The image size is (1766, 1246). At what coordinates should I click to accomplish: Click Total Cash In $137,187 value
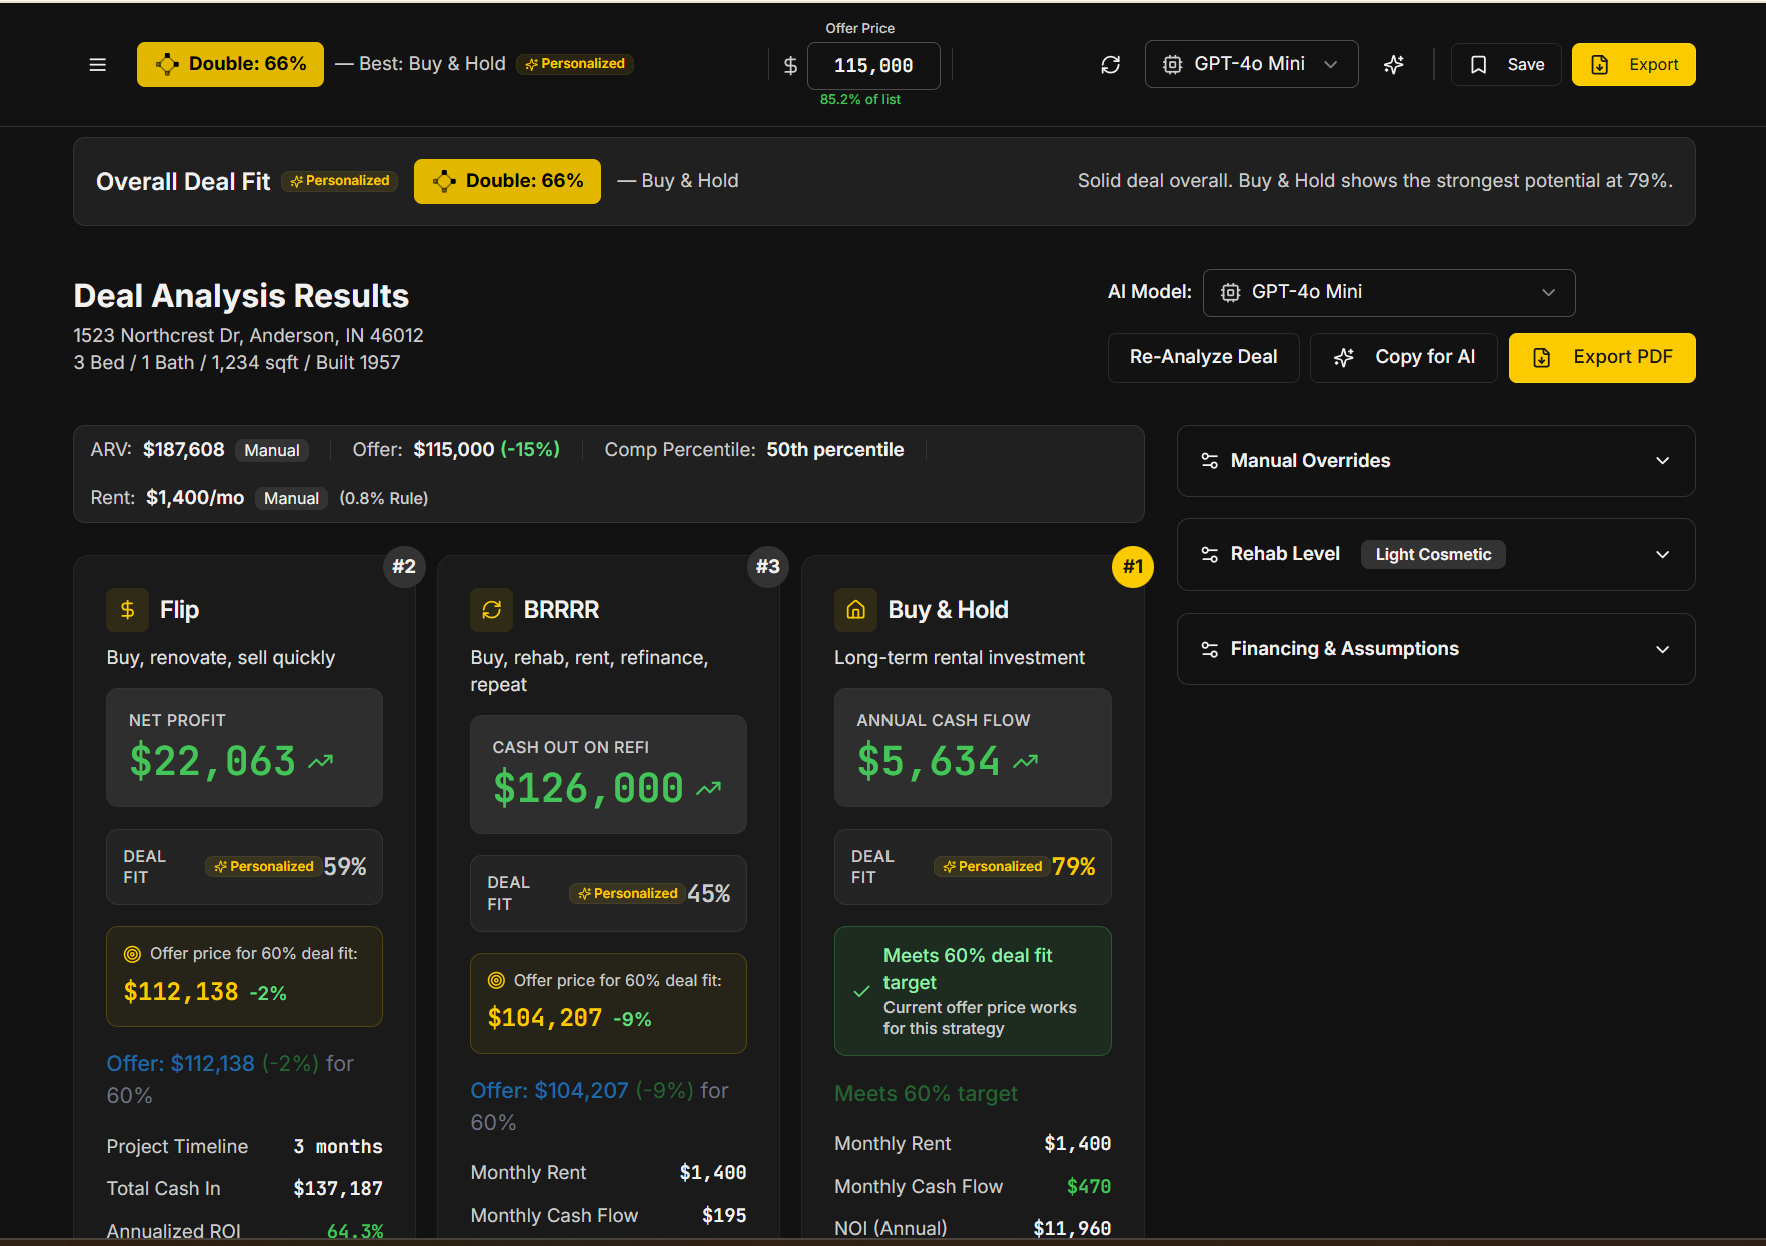[x=338, y=1189]
